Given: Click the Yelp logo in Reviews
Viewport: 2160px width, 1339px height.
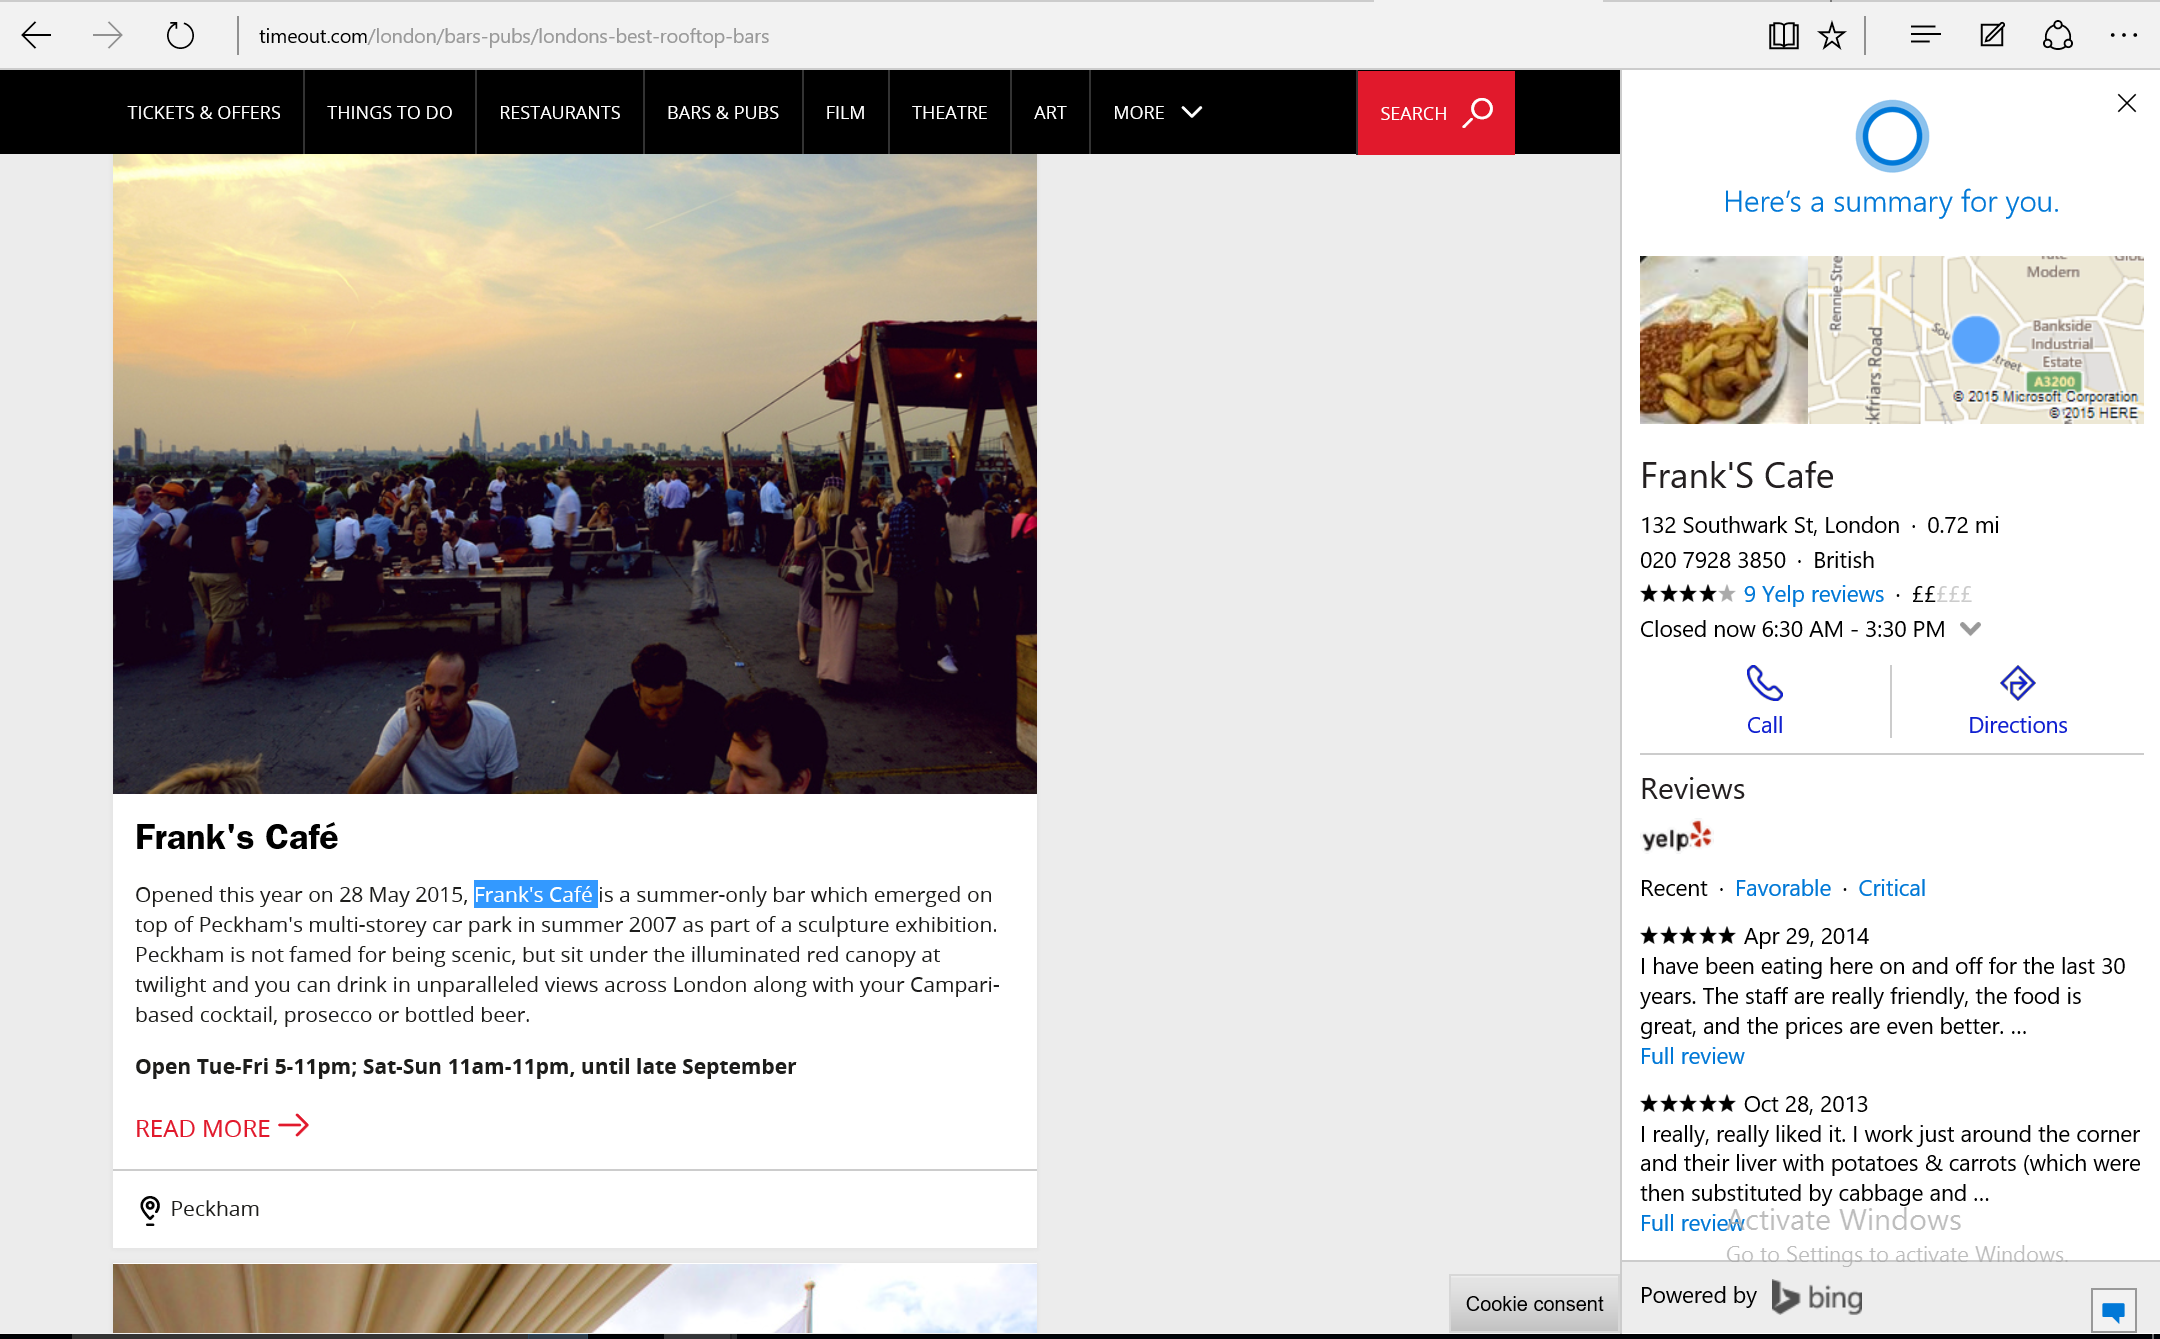Looking at the screenshot, I should [1677, 837].
